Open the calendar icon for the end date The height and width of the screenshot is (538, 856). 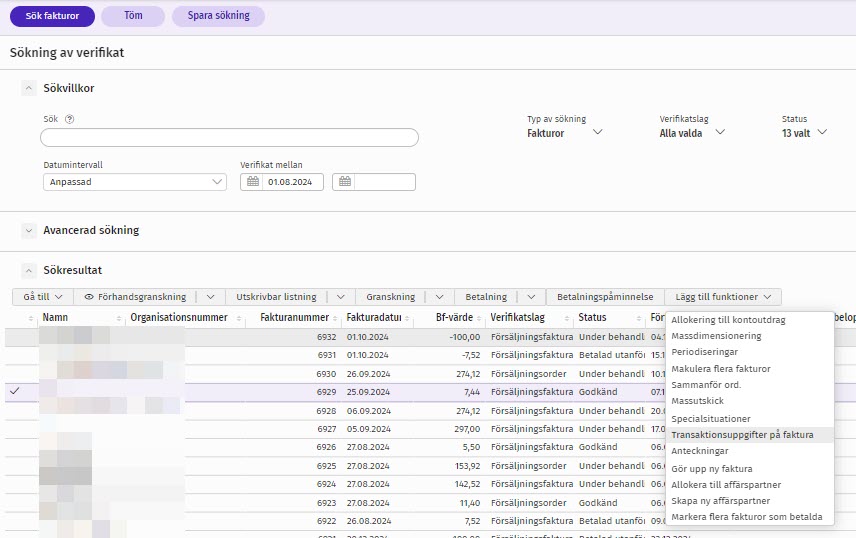coord(344,182)
